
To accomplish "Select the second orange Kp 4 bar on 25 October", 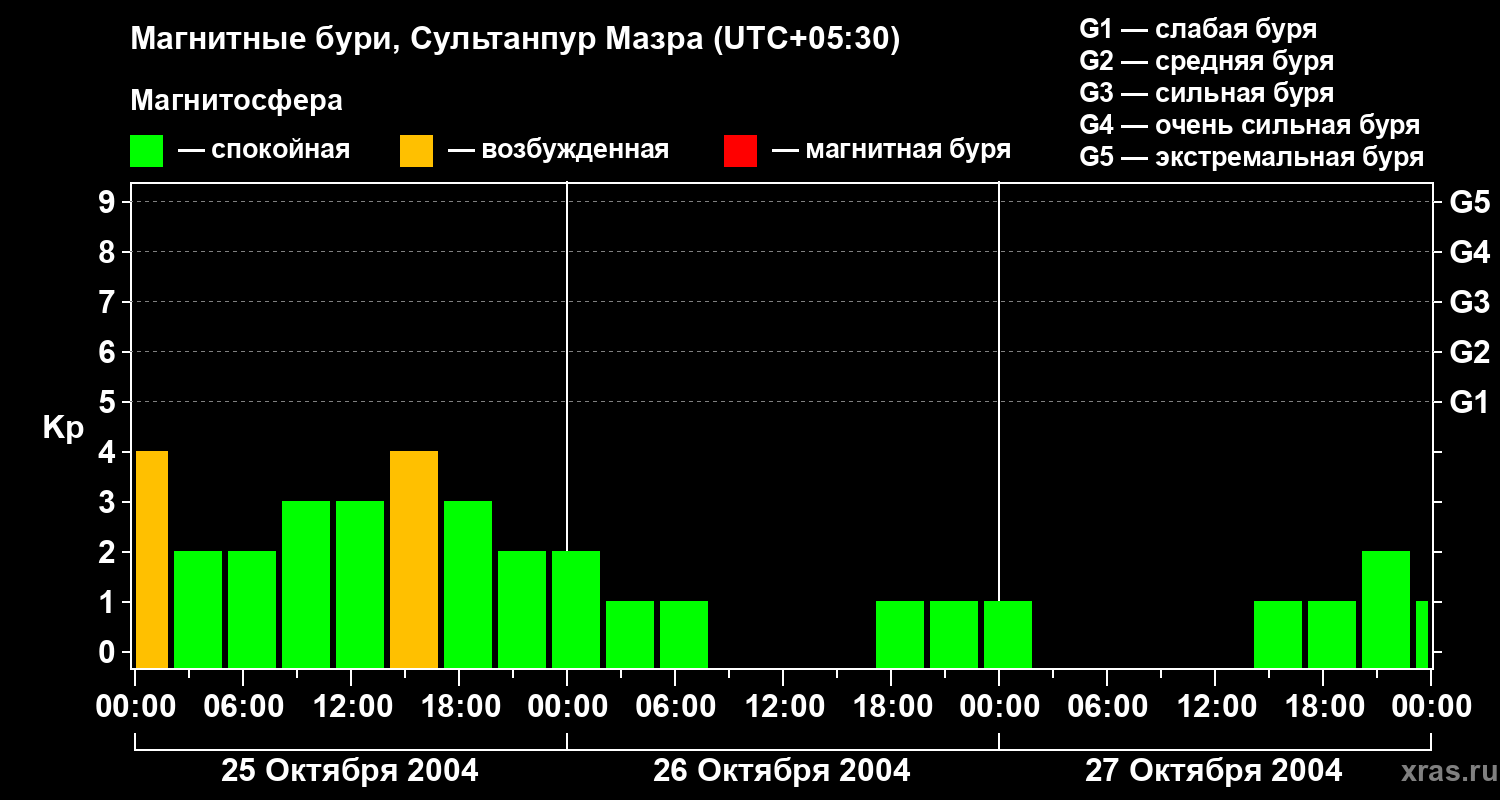I will [414, 559].
